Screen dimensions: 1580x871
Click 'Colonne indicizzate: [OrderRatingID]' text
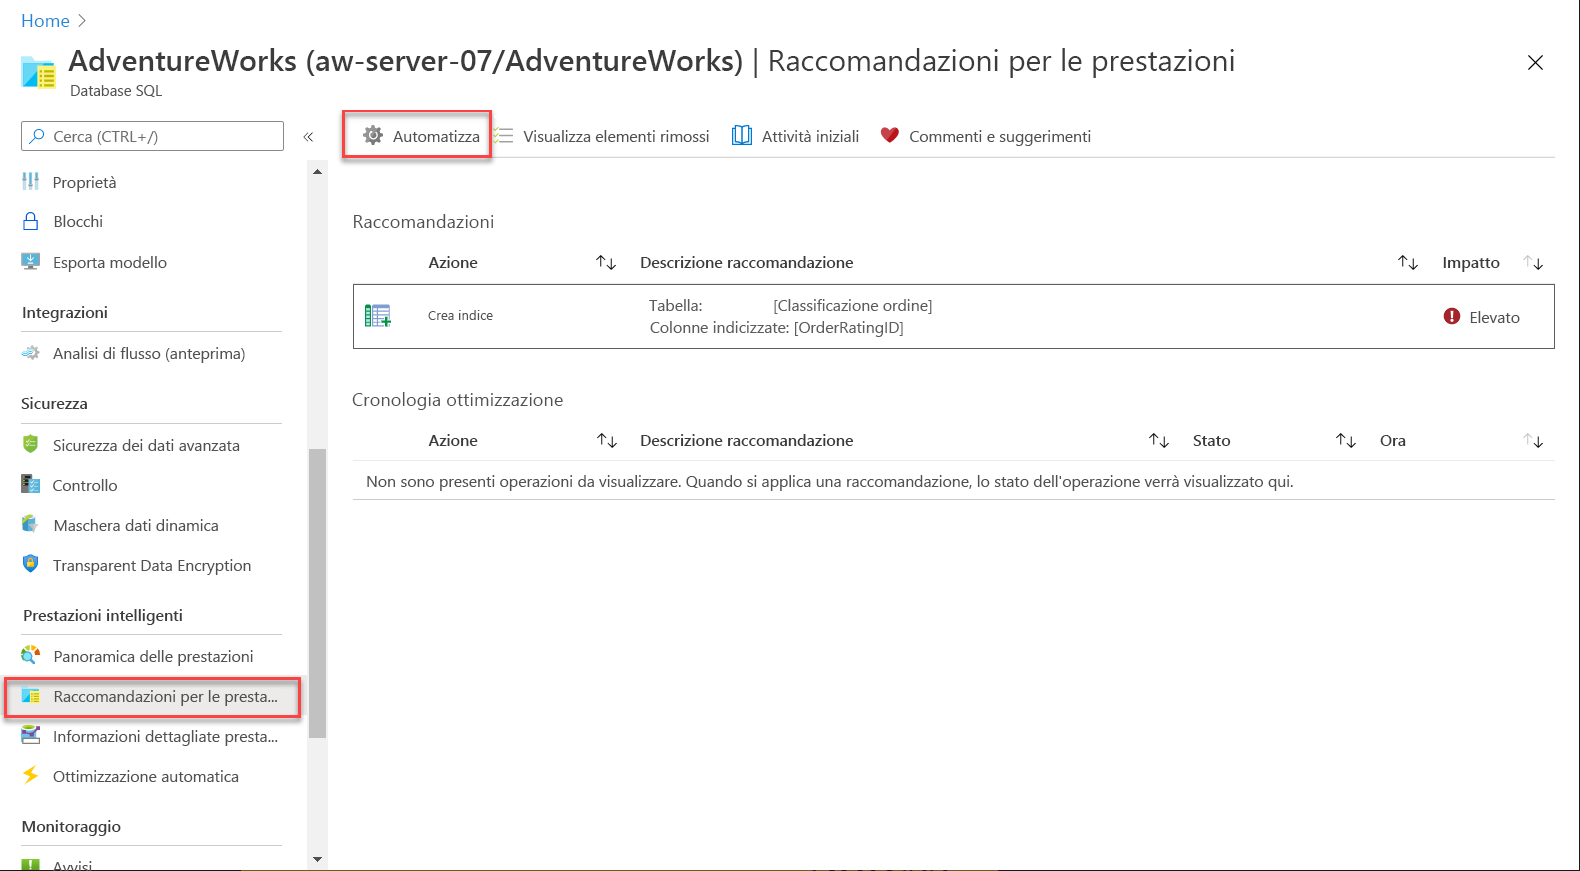(x=776, y=327)
